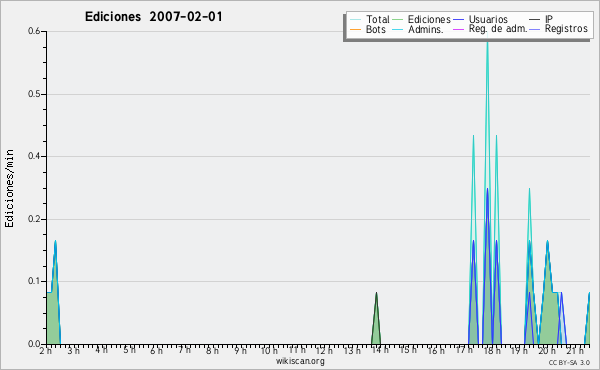This screenshot has width=600, height=370.
Task: Click the orange Bots legend swatch
Action: pos(355,29)
